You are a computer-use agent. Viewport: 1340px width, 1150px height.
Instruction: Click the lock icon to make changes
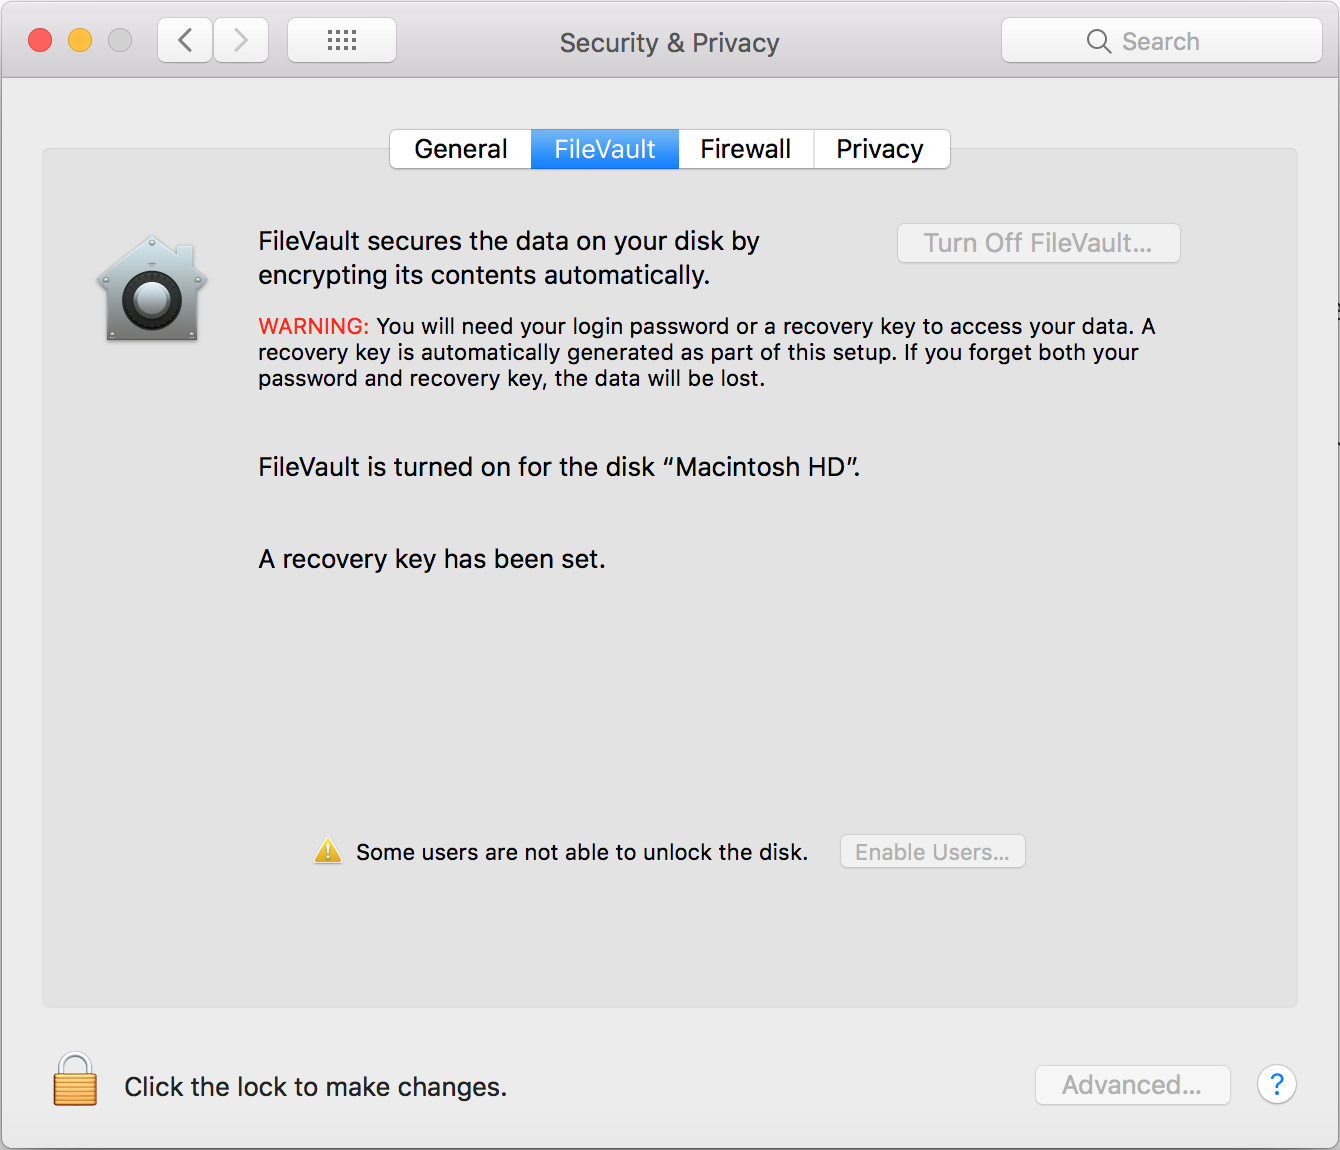click(x=75, y=1080)
